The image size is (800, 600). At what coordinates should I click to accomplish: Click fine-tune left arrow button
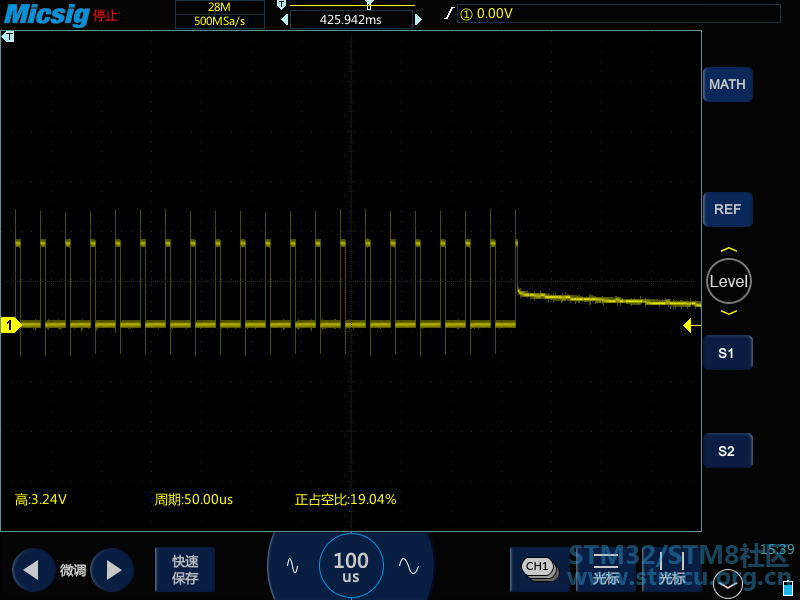[x=33, y=570]
